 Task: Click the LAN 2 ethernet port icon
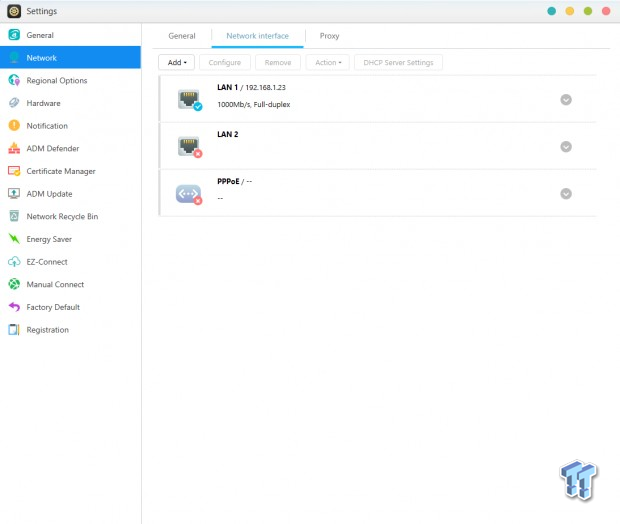[x=189, y=147]
